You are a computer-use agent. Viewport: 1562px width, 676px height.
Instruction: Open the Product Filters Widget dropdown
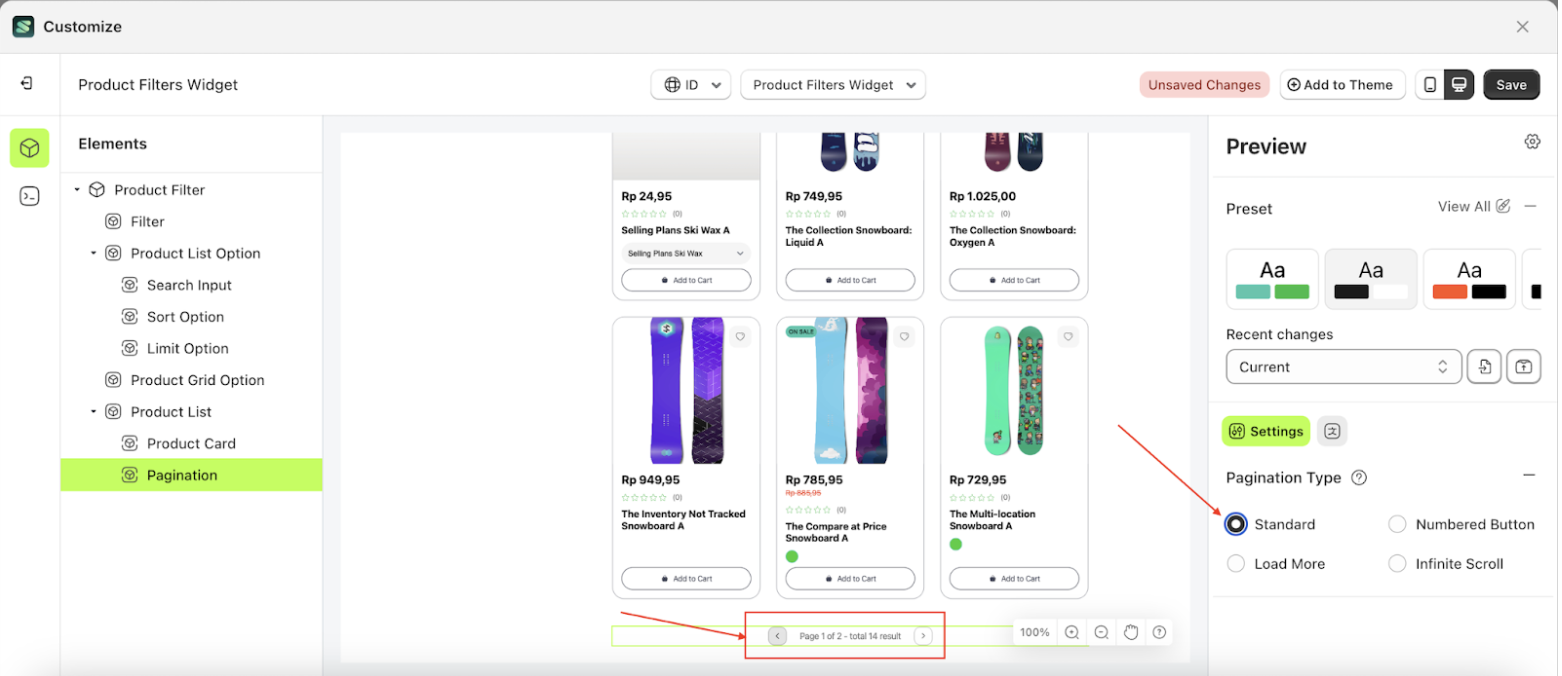pos(832,85)
